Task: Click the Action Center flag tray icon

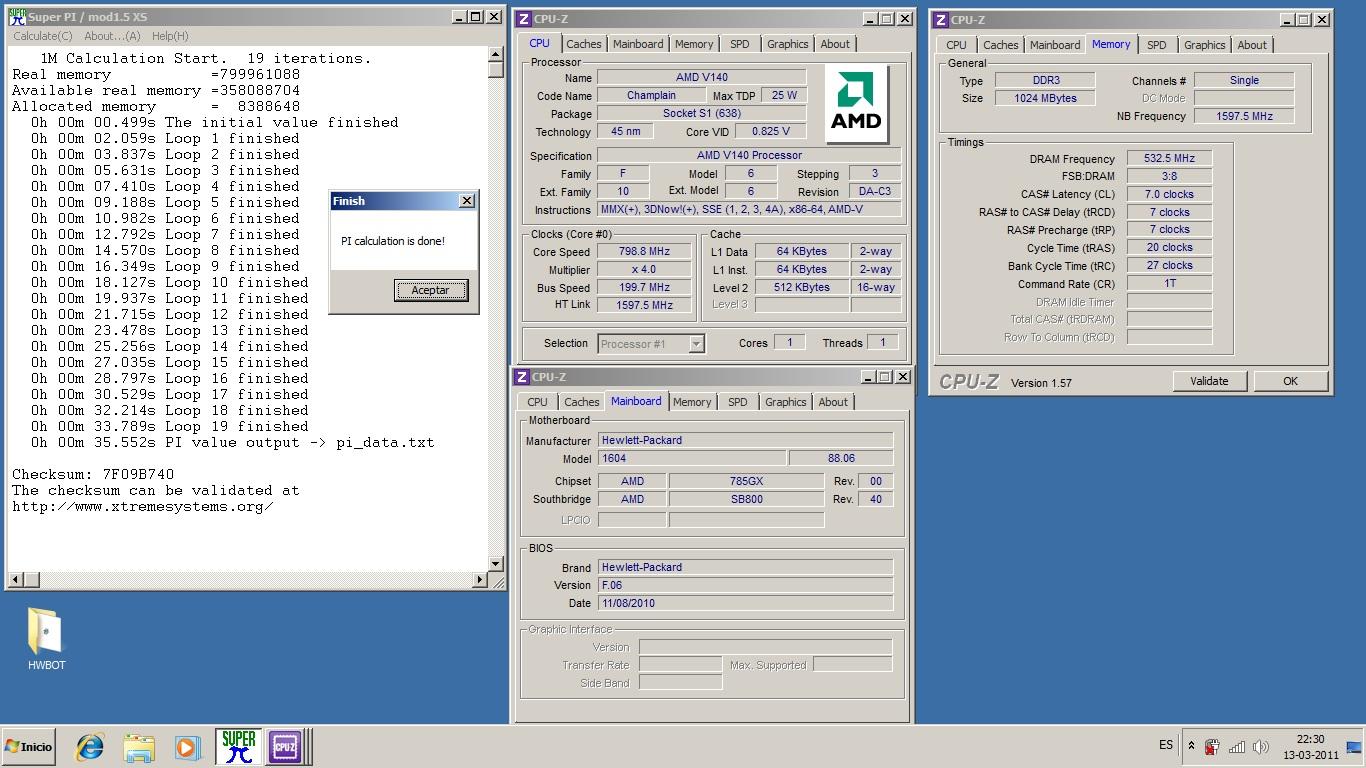Action: point(1211,747)
